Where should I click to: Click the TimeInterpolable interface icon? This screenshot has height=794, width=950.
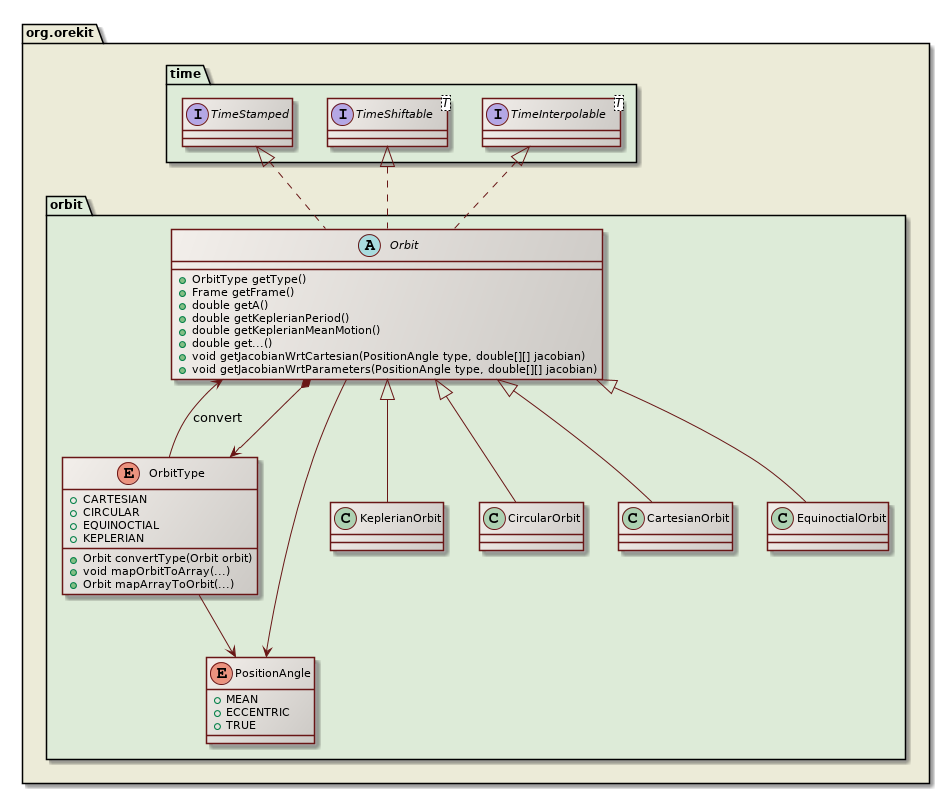click(x=497, y=114)
